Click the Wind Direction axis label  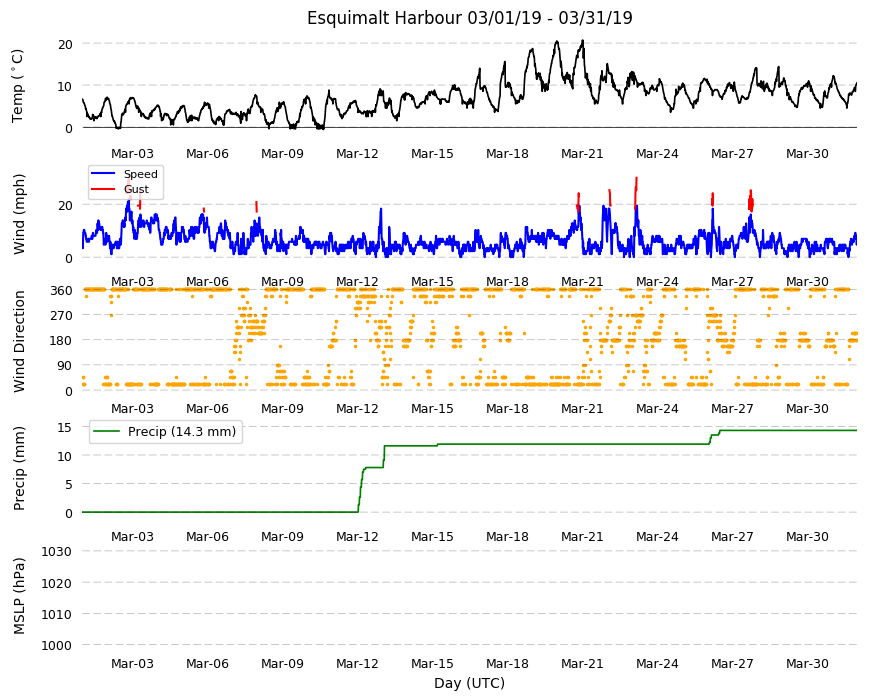(19, 341)
